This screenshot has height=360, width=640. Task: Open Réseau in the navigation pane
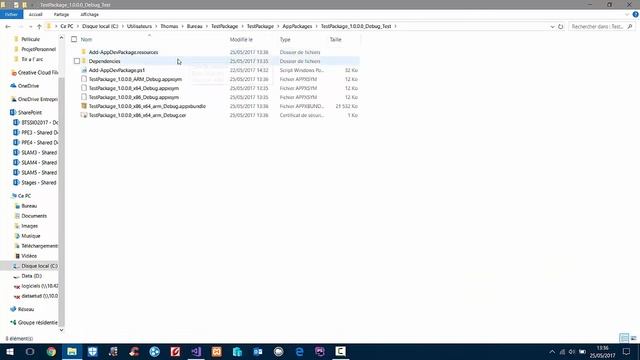26,309
